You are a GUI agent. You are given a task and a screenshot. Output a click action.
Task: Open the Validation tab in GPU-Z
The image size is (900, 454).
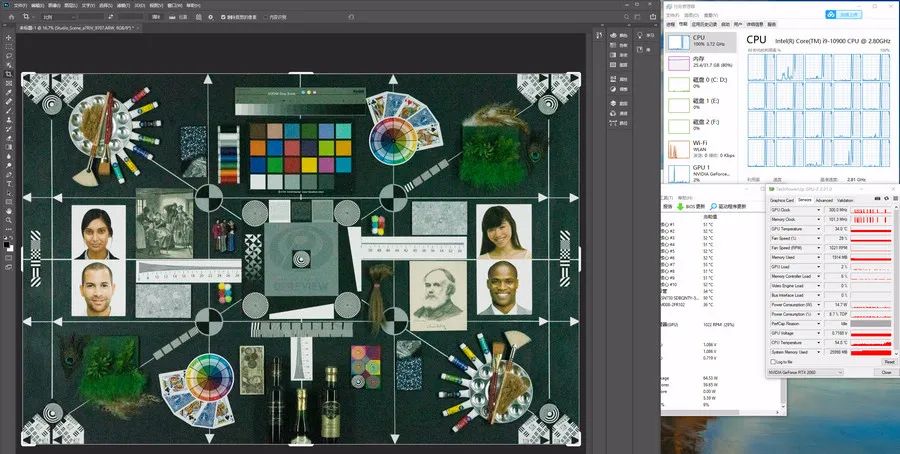(x=845, y=200)
